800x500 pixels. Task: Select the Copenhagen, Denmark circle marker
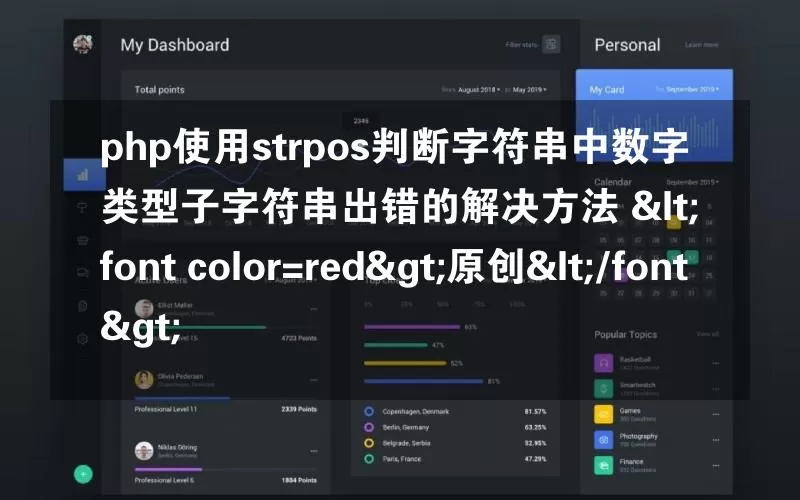coord(369,411)
